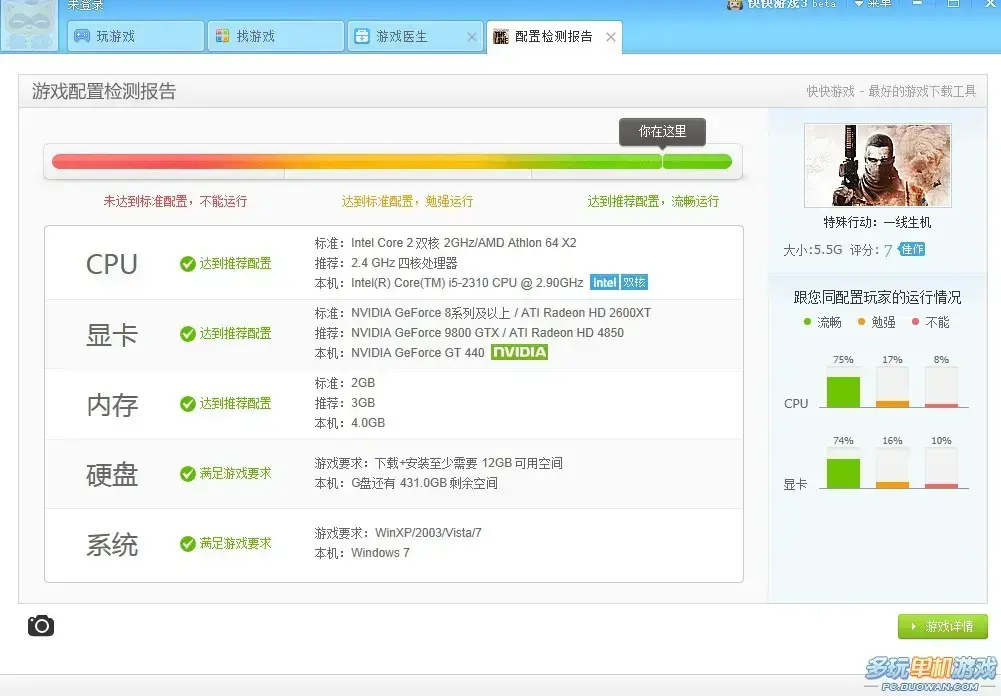Click the 佳作 rating badge
The image size is (1001, 696).
(x=912, y=249)
